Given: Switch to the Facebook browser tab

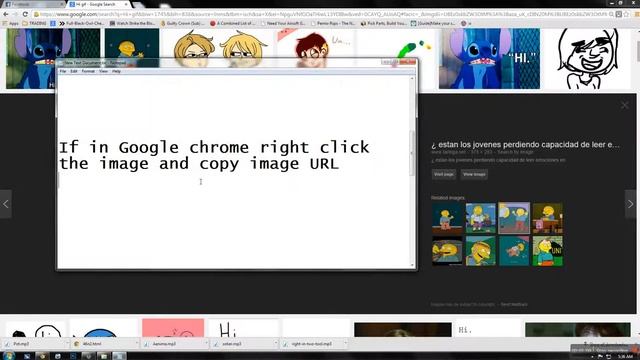Looking at the screenshot, I should click(x=33, y=4).
